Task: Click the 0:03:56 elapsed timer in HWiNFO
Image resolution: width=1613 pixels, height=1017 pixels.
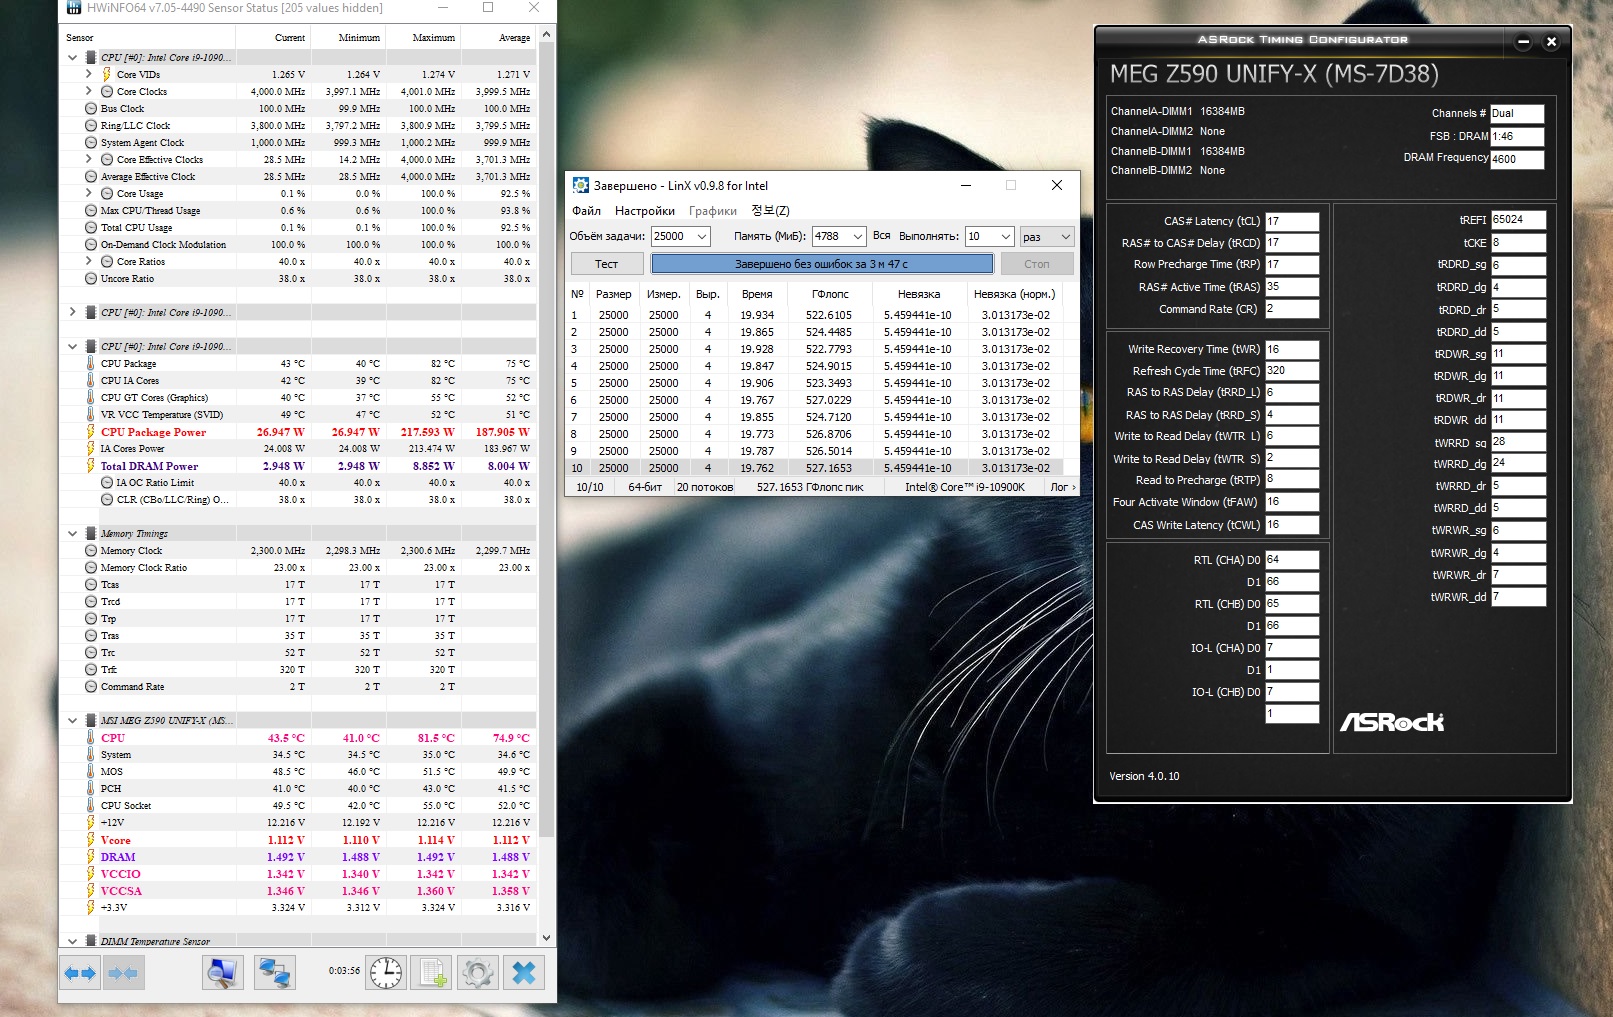Action: coord(344,971)
